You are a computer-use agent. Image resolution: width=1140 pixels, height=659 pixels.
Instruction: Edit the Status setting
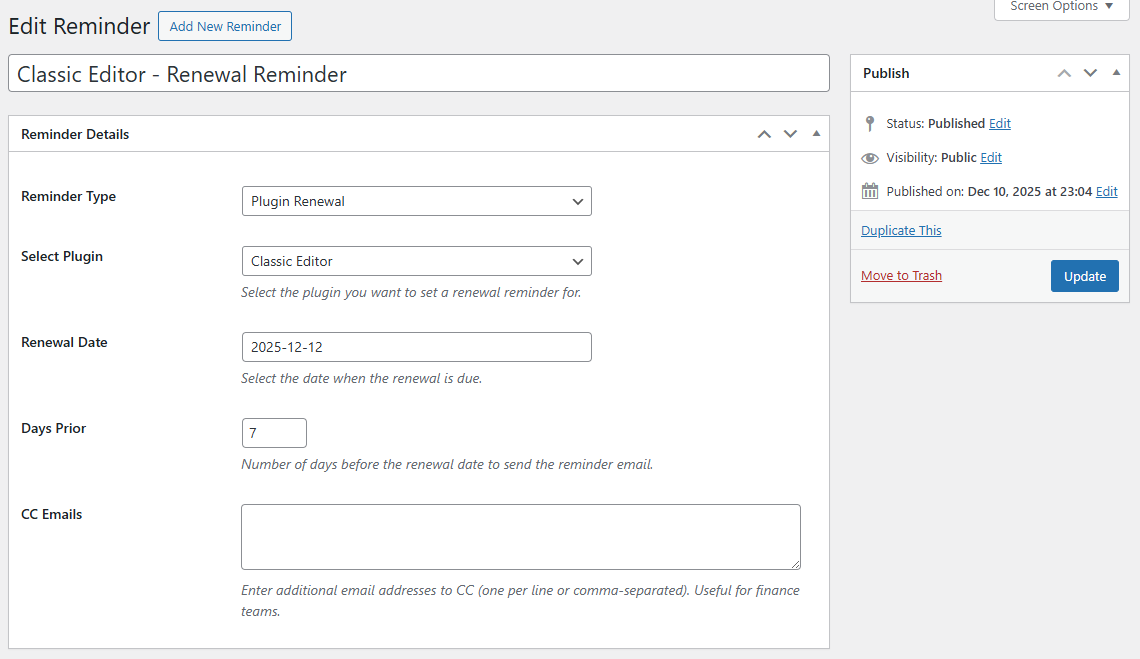click(x=1000, y=124)
